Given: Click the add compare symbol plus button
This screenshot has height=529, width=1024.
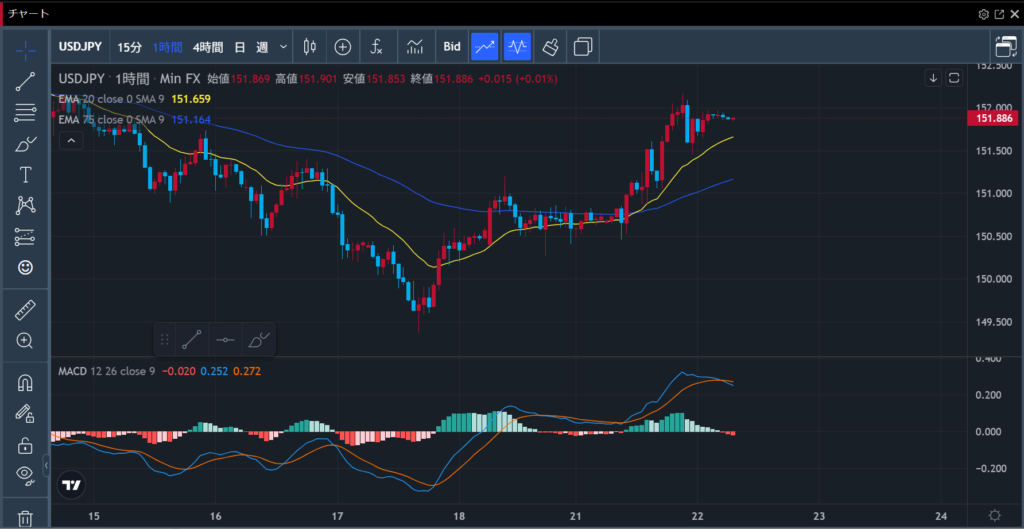Looking at the screenshot, I should tap(343, 47).
